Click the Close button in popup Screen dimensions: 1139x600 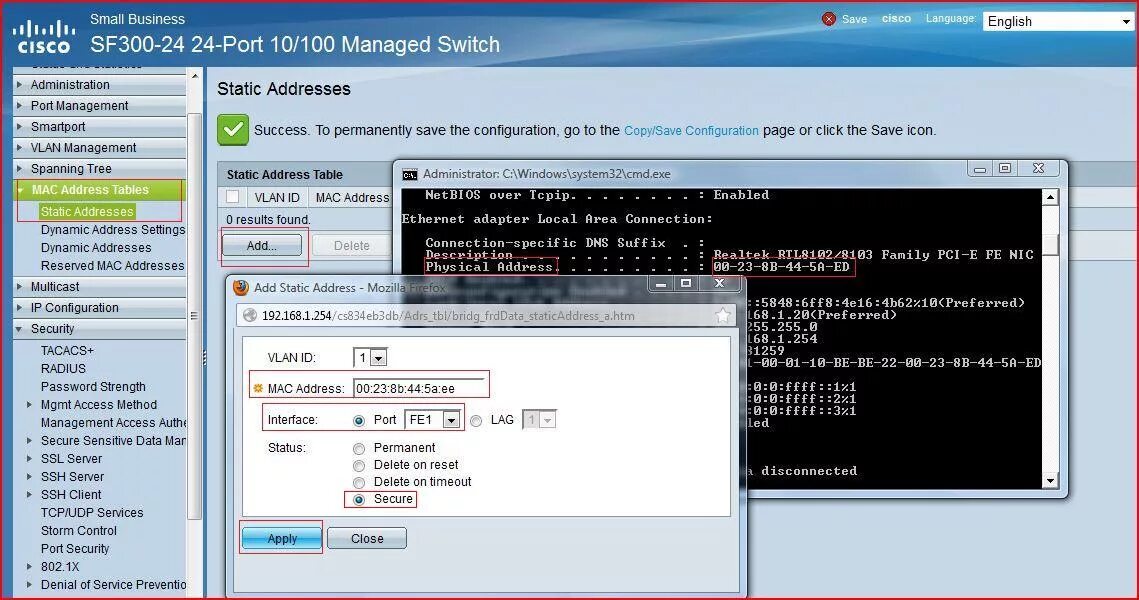click(x=367, y=538)
